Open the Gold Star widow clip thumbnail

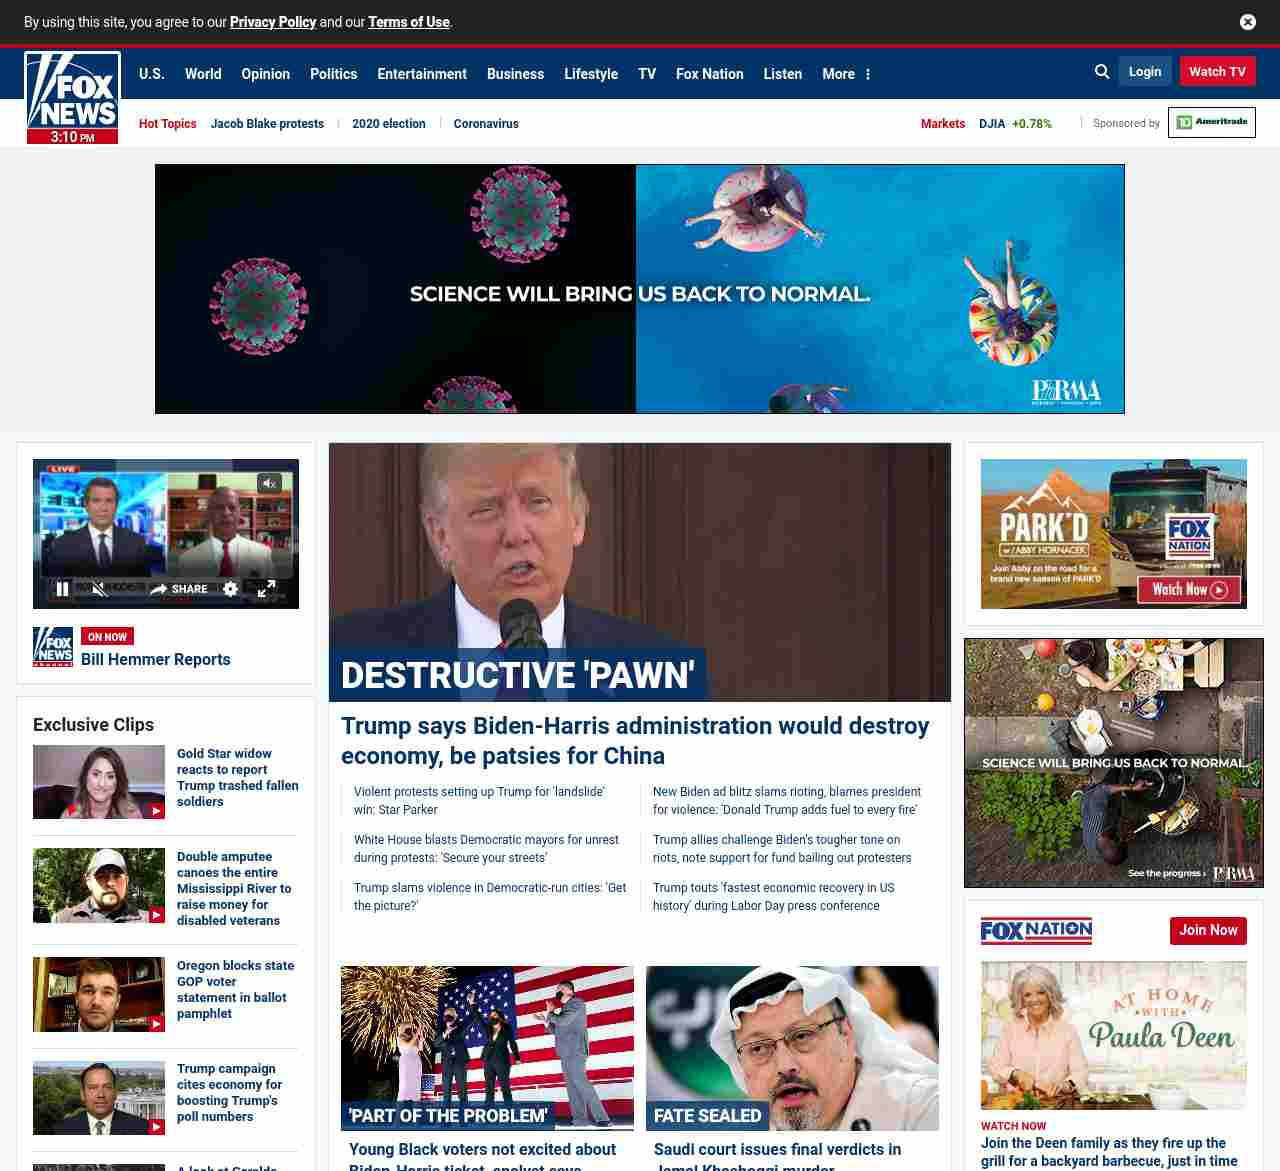click(x=99, y=782)
